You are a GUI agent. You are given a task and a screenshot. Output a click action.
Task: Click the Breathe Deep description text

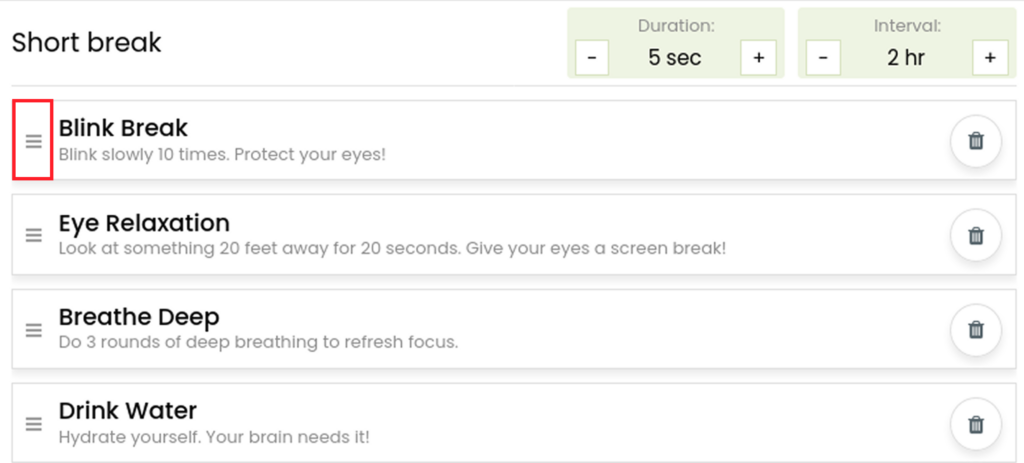(259, 342)
